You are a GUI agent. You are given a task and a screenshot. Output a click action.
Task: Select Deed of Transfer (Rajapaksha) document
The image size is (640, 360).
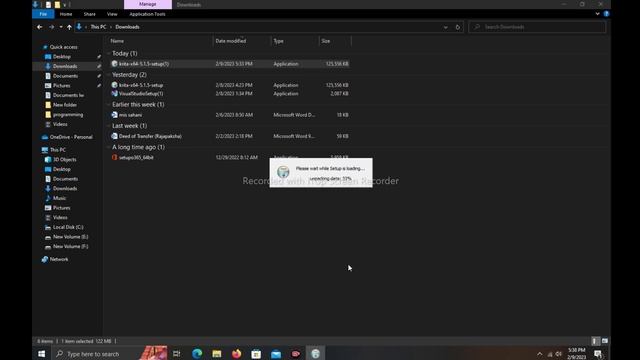(x=150, y=136)
